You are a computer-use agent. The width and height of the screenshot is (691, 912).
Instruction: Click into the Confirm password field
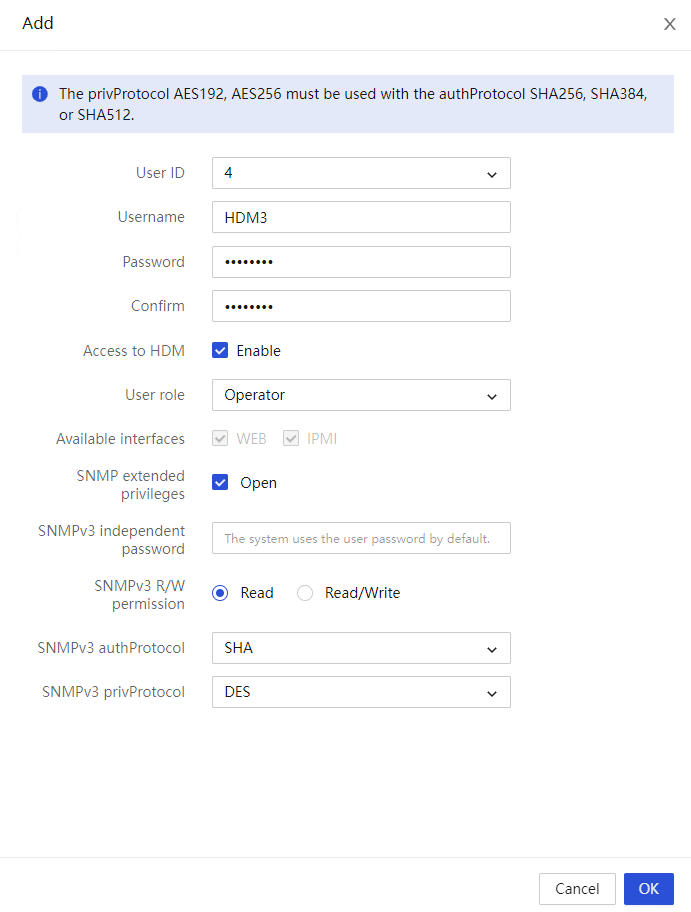(361, 306)
